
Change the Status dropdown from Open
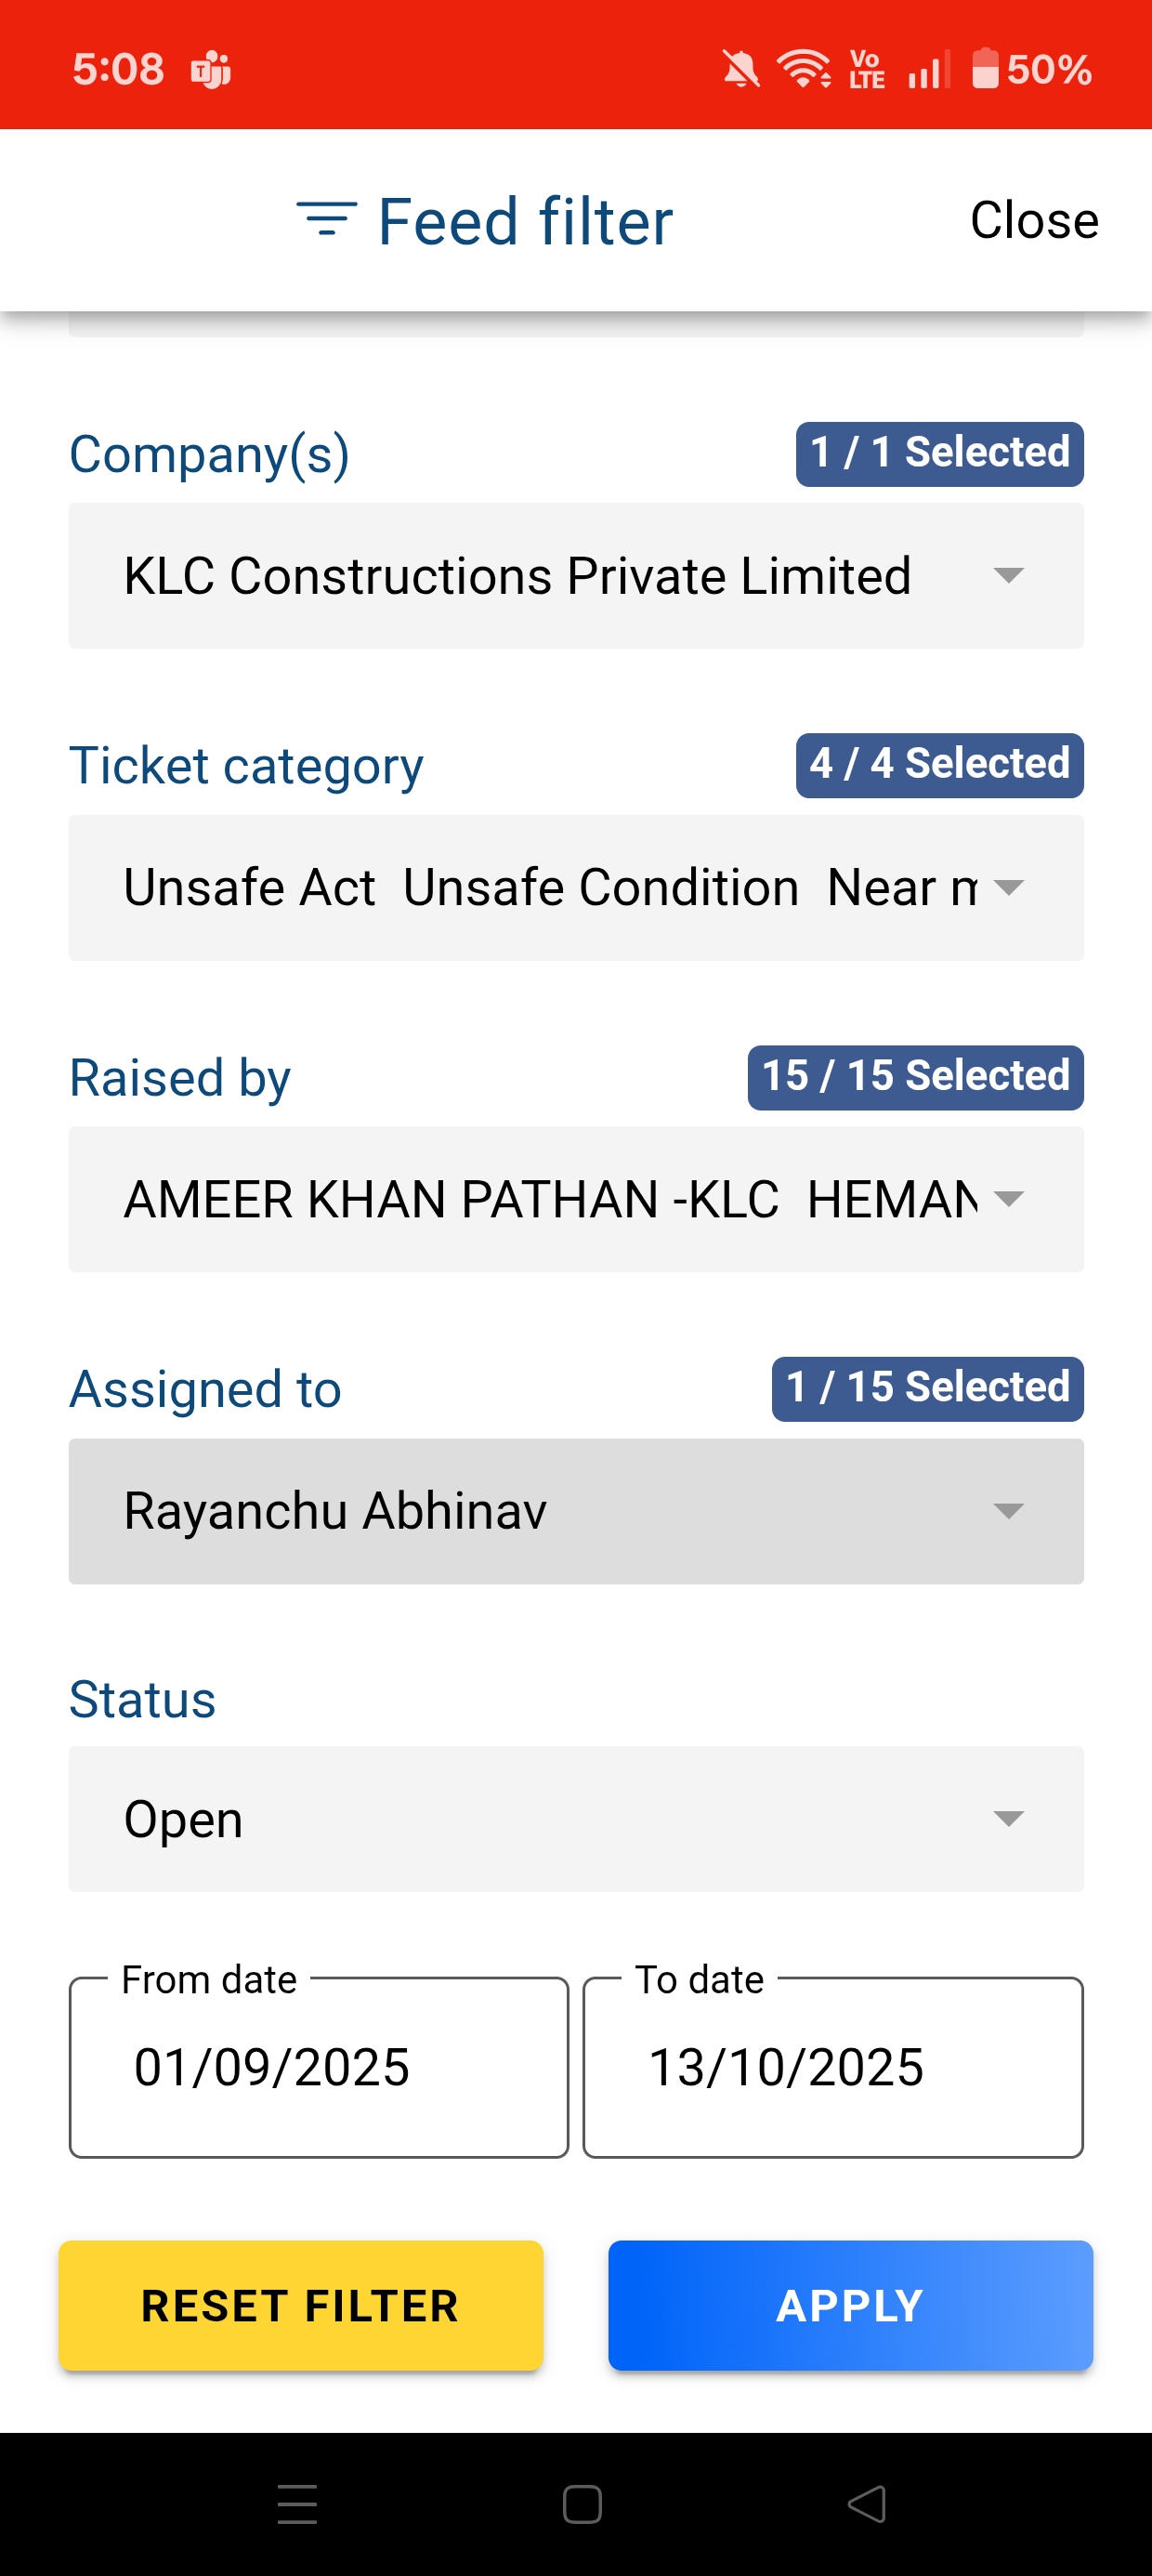click(x=575, y=1819)
